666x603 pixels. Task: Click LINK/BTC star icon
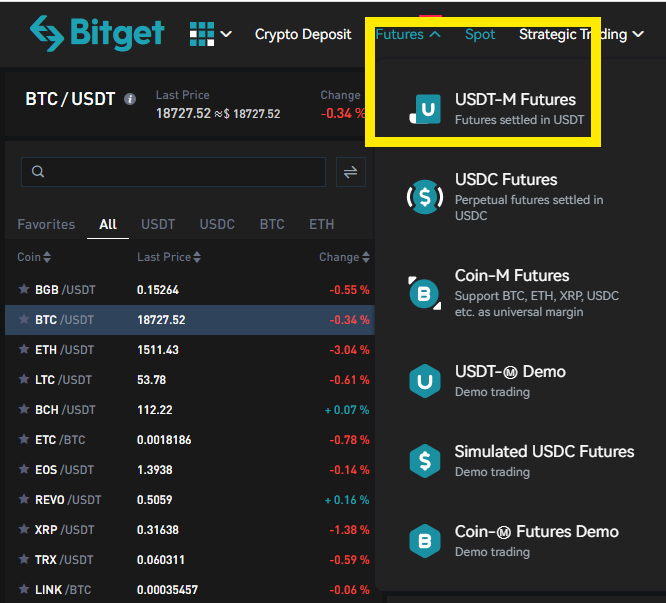pos(24,589)
